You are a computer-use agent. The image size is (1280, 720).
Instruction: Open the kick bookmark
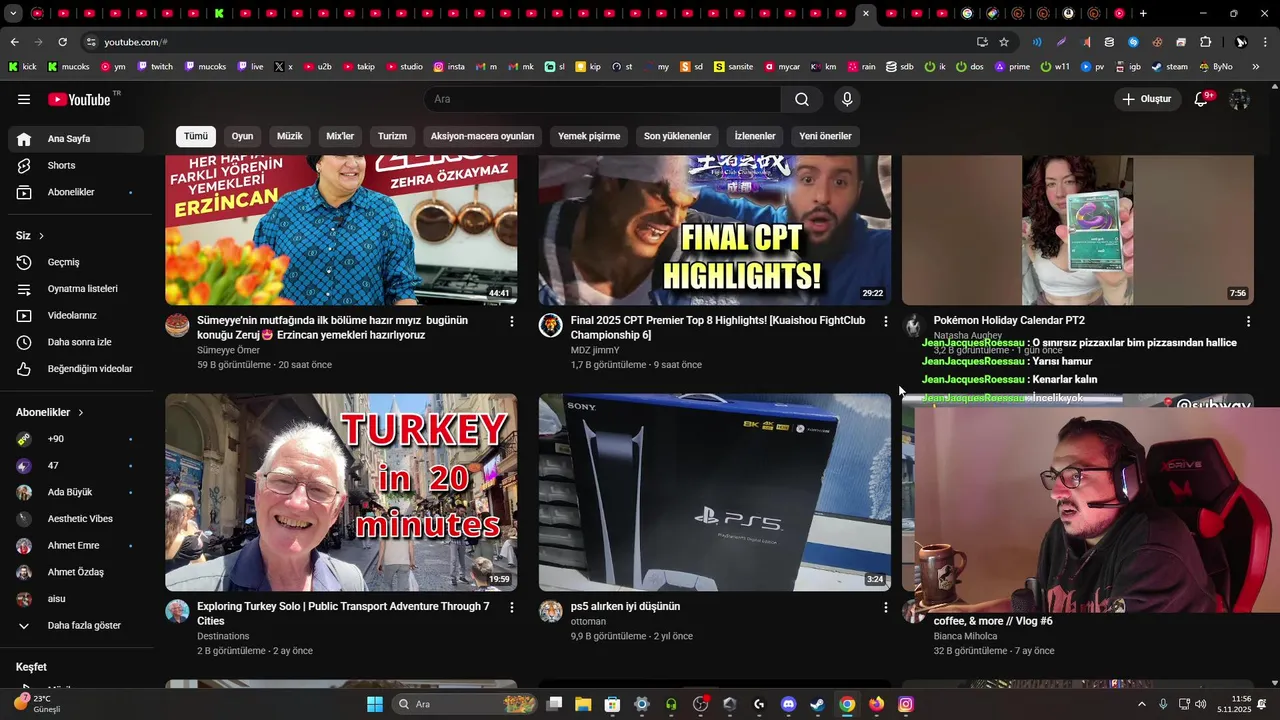click(x=22, y=67)
